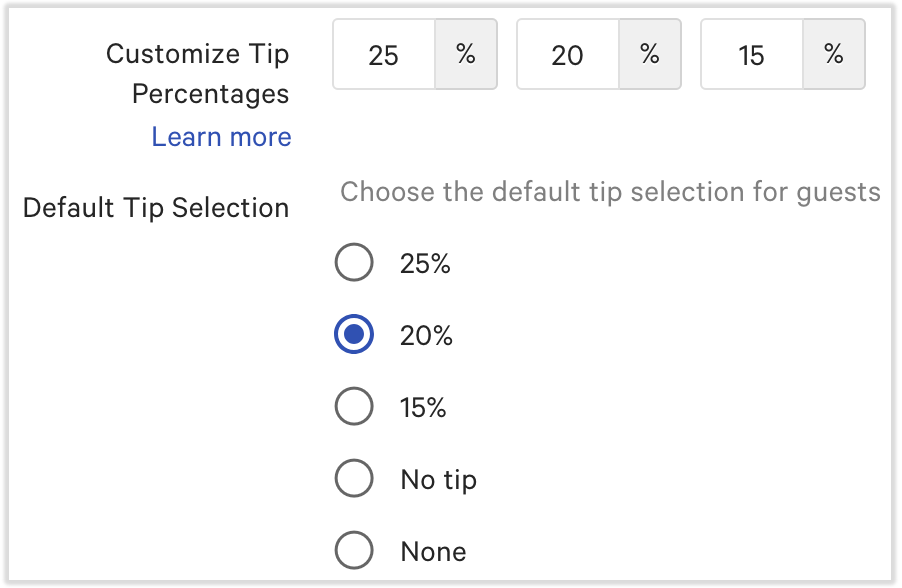Click the 15% option label text
Screen dimensions: 902x588
424,407
